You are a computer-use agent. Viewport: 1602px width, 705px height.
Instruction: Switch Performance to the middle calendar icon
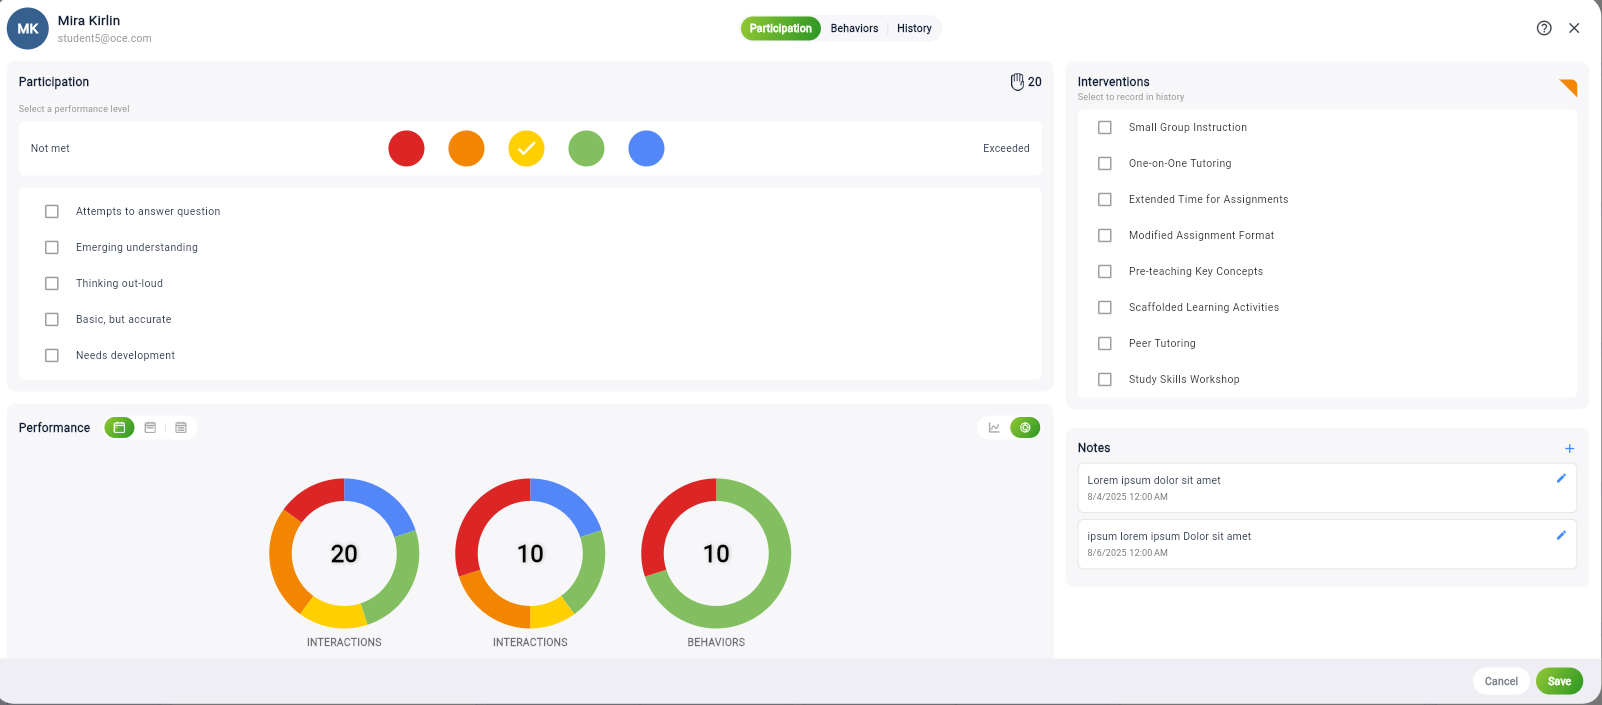pos(150,428)
